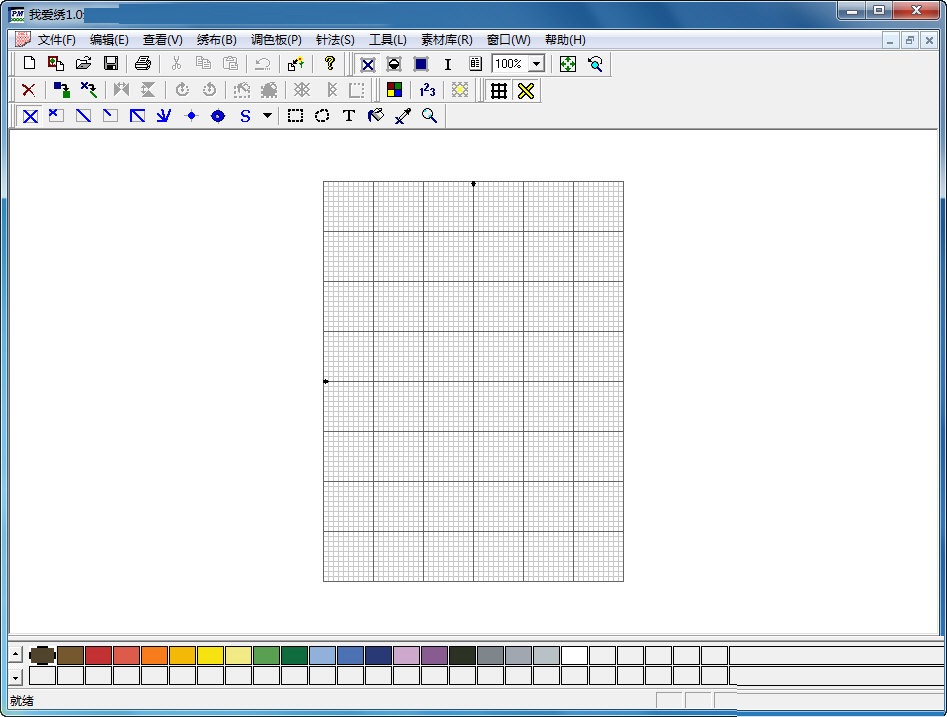Expand the stitch type dropdown arrow
The height and width of the screenshot is (717, 947).
click(x=267, y=116)
